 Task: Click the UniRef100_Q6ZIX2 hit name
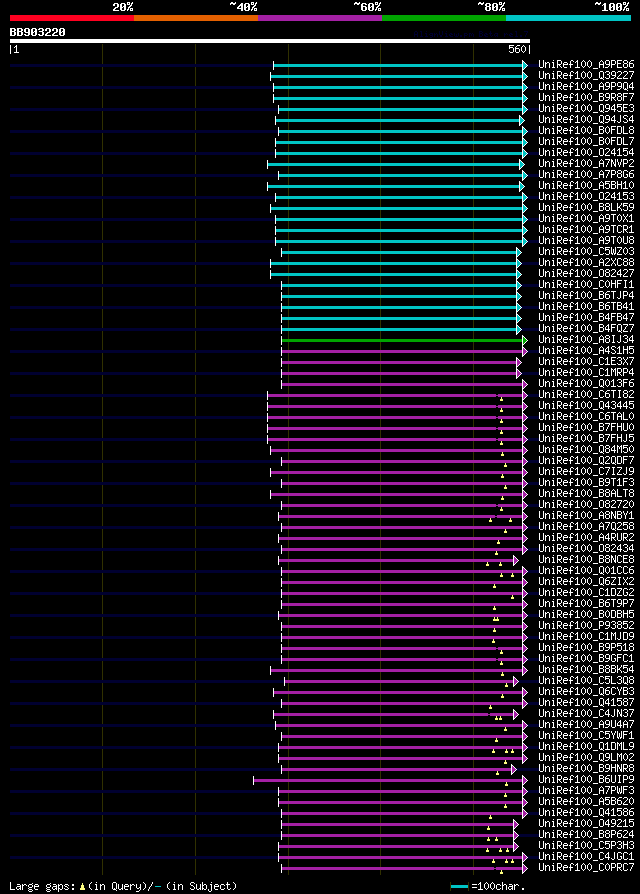[x=586, y=582]
